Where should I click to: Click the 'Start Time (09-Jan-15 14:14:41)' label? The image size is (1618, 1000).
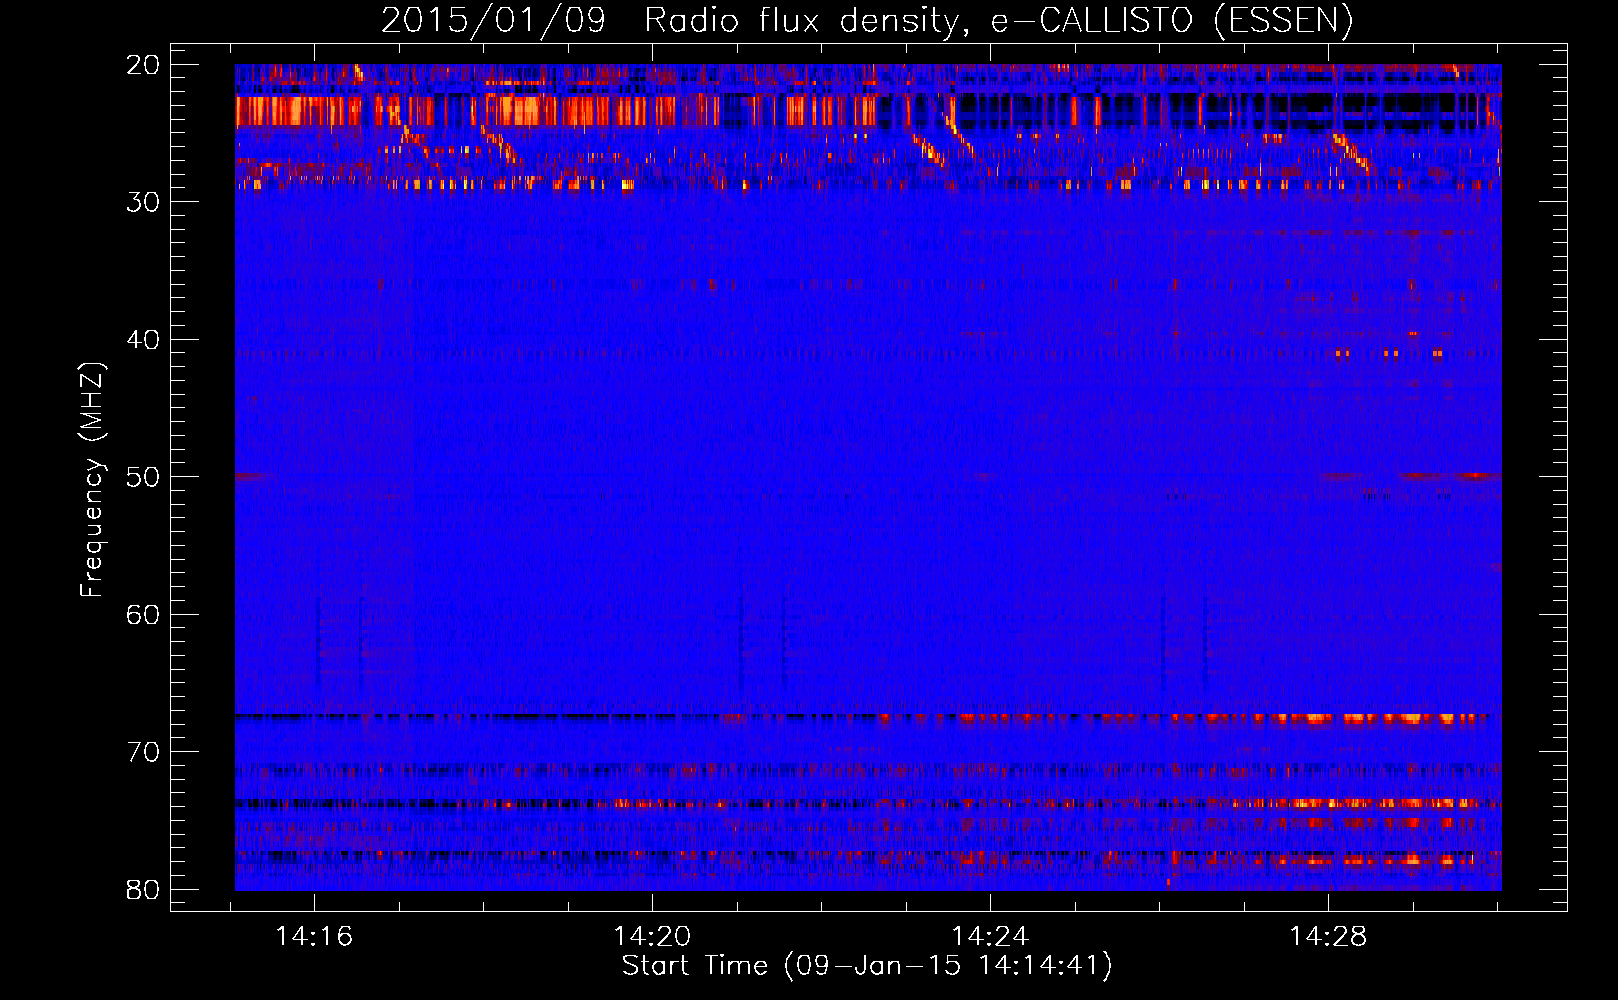point(867,965)
